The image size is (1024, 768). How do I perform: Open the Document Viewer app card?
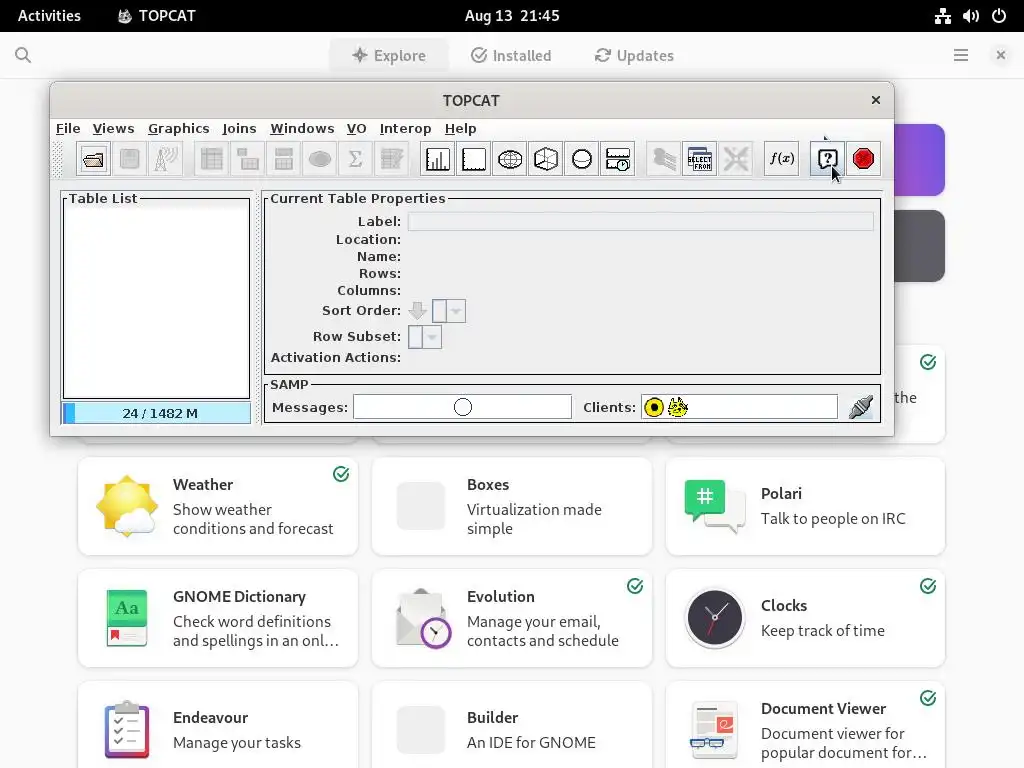coord(805,725)
